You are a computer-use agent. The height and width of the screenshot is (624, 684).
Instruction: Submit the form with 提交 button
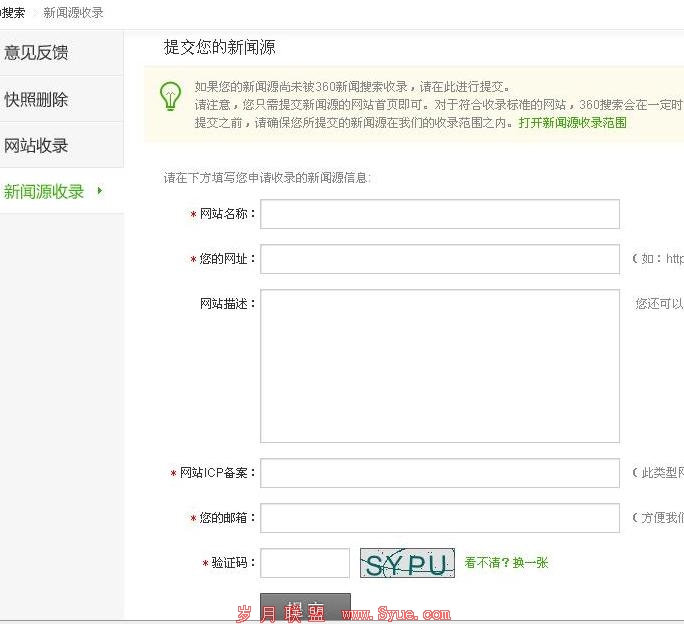click(x=305, y=607)
